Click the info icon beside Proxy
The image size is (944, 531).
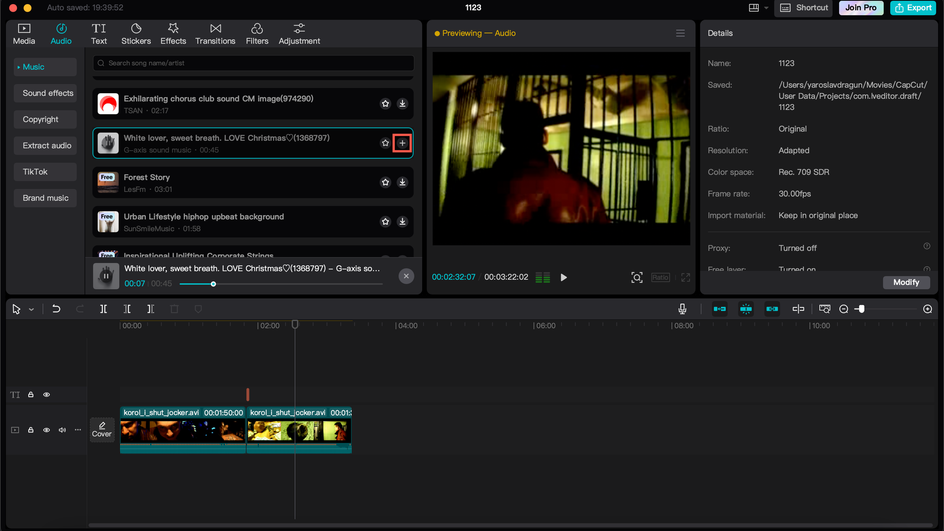(x=927, y=246)
